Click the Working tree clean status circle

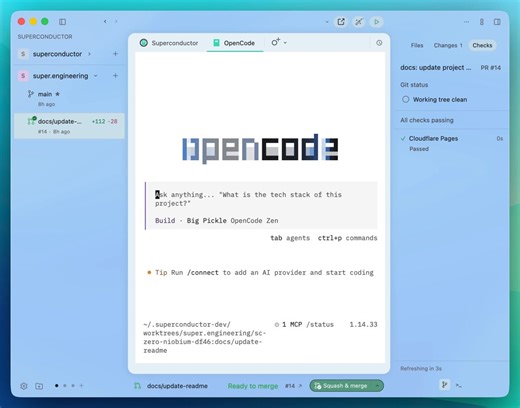[x=405, y=99]
